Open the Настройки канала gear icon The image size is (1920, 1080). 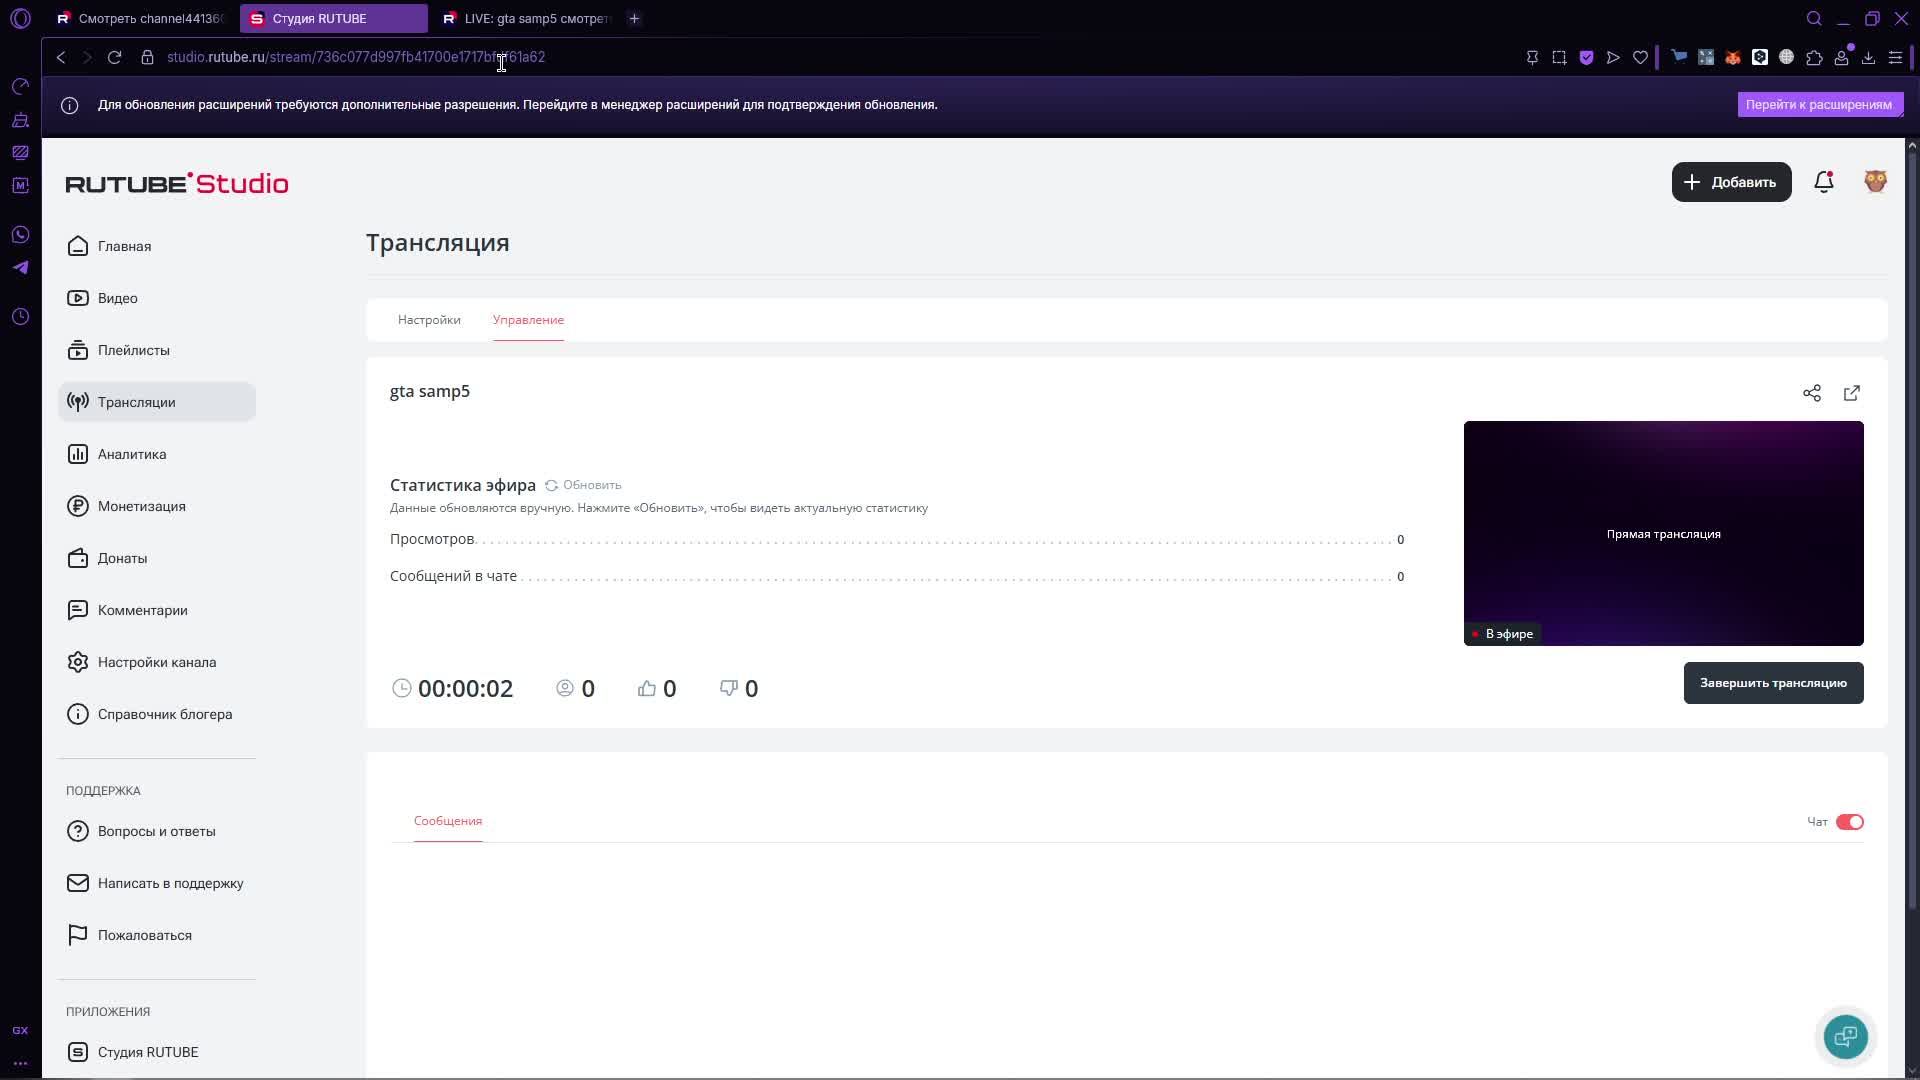[78, 662]
